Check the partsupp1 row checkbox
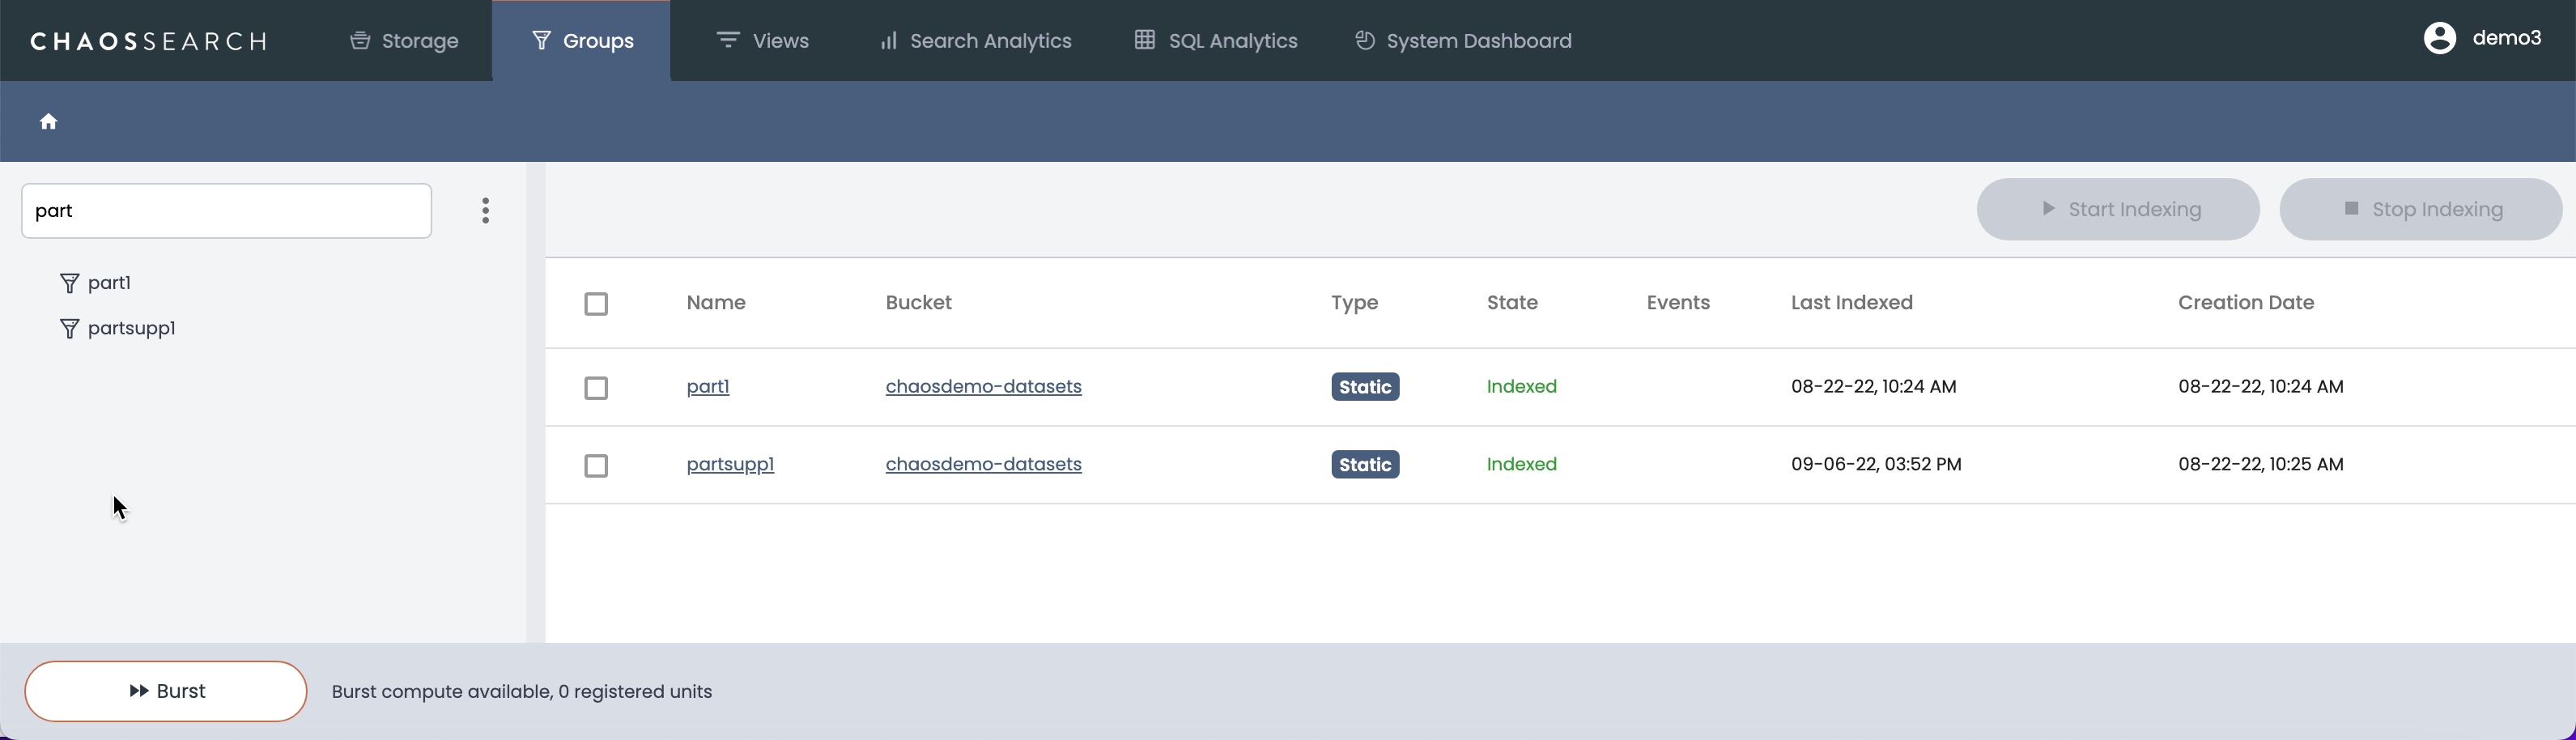The height and width of the screenshot is (740, 2576). click(596, 466)
